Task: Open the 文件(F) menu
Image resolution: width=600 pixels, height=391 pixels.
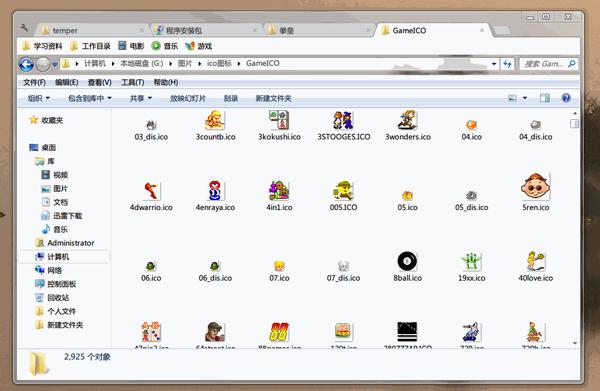Action: click(x=34, y=82)
